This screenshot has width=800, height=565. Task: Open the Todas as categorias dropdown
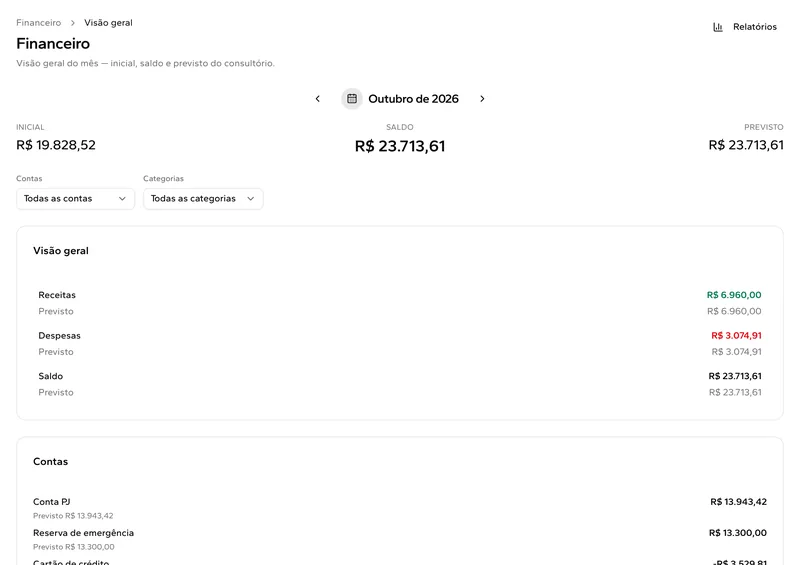(203, 199)
